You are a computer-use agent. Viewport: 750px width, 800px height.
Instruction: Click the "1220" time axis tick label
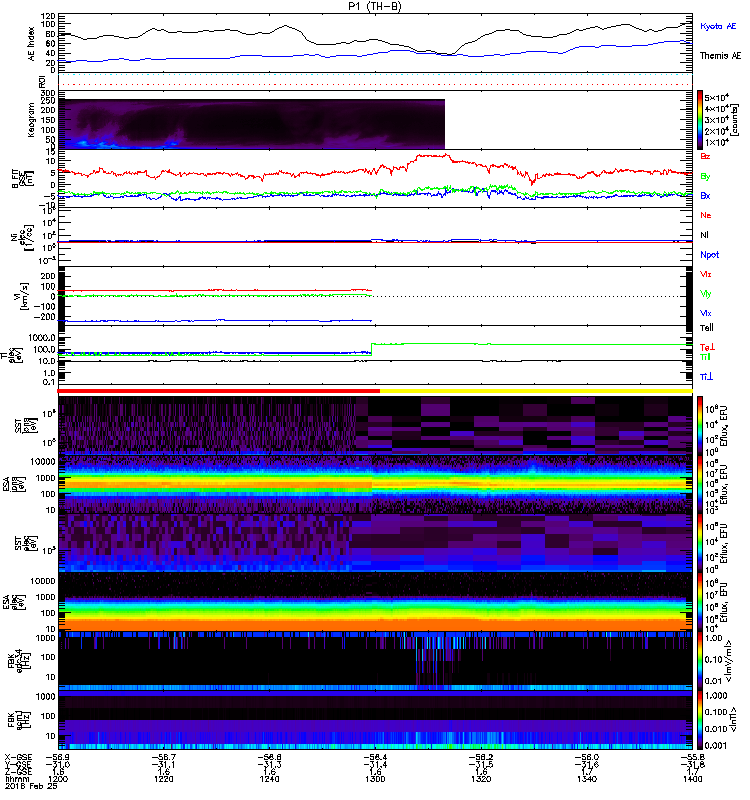pyautogui.click(x=163, y=779)
